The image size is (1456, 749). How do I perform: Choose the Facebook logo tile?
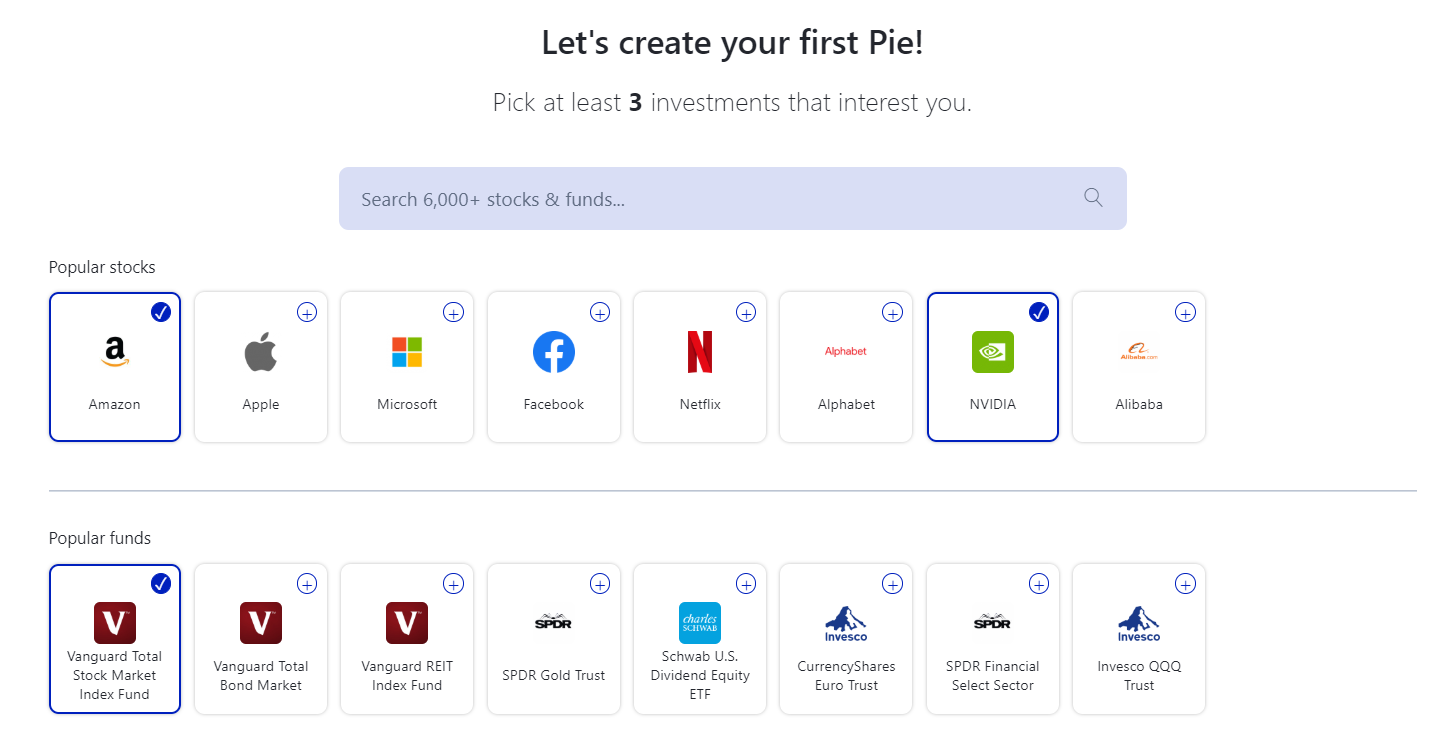554,352
